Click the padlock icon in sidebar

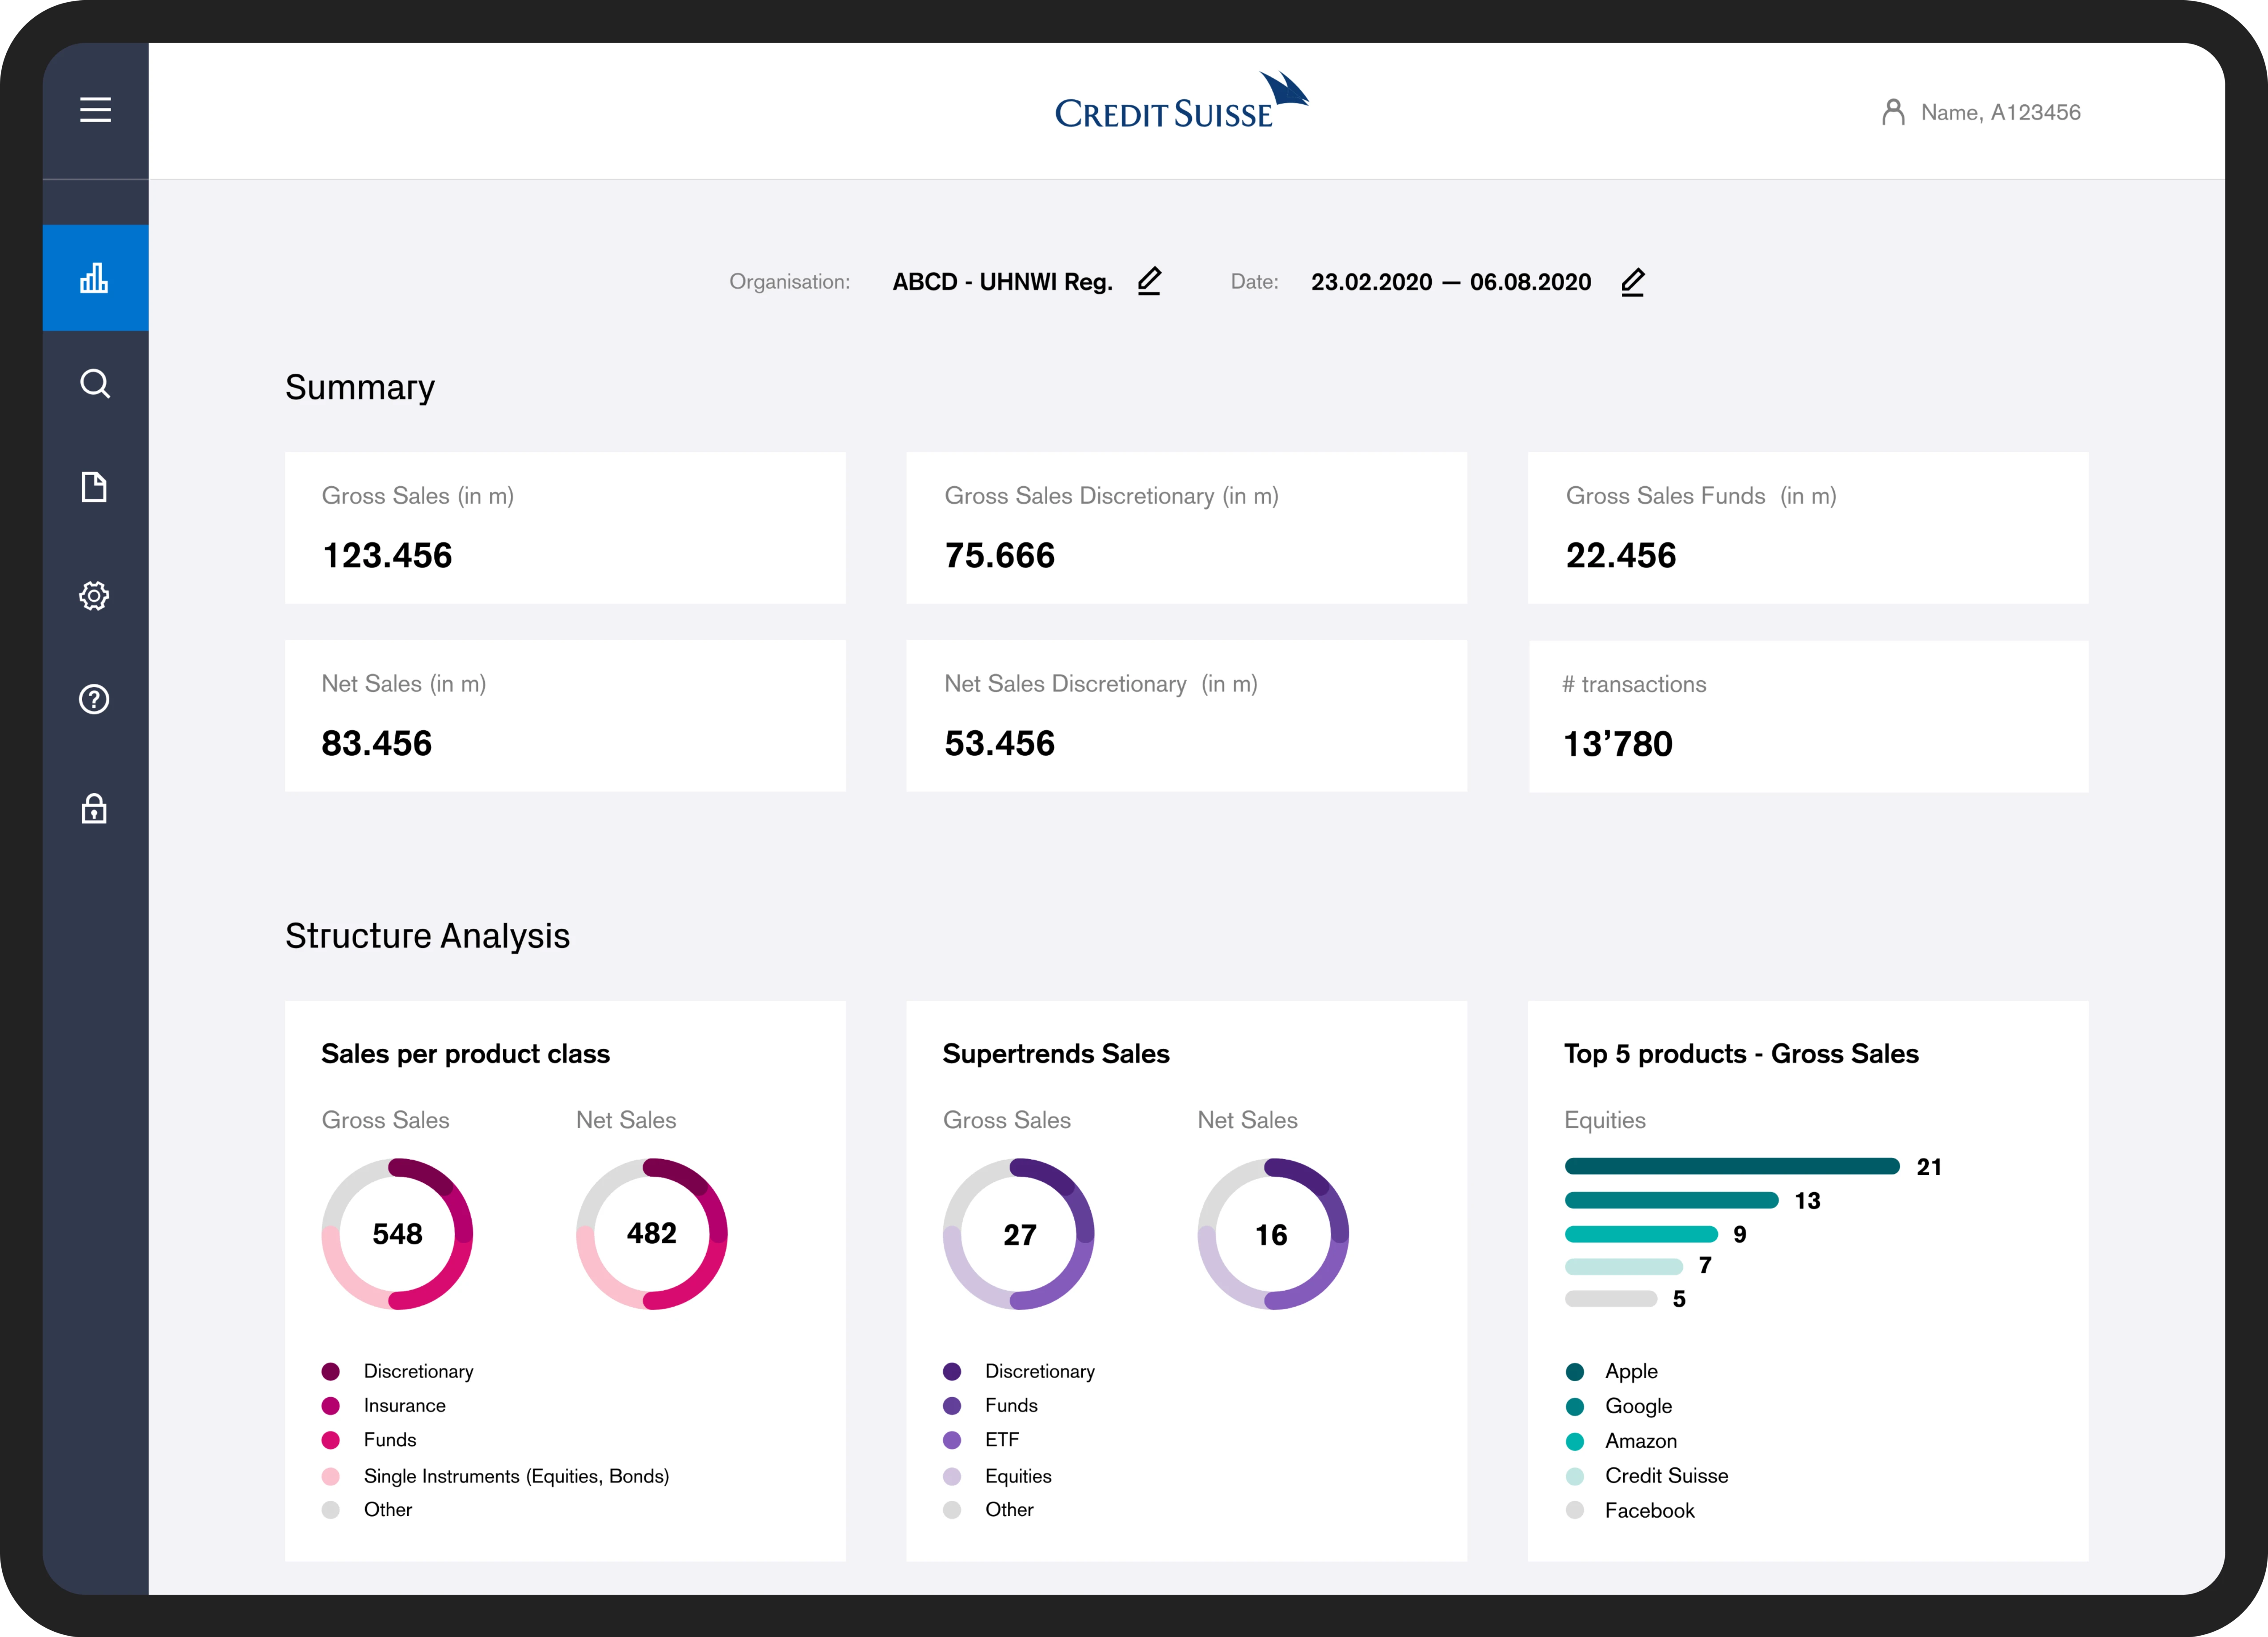click(94, 808)
